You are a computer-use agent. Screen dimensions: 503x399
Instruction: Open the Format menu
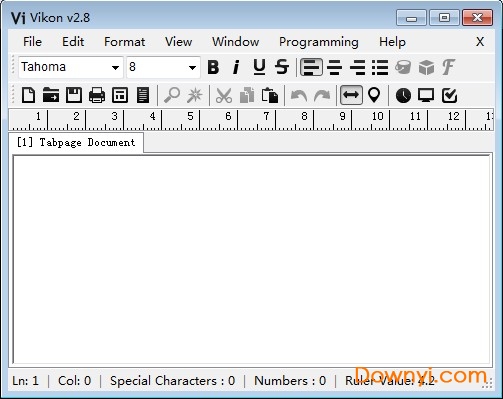coord(124,42)
